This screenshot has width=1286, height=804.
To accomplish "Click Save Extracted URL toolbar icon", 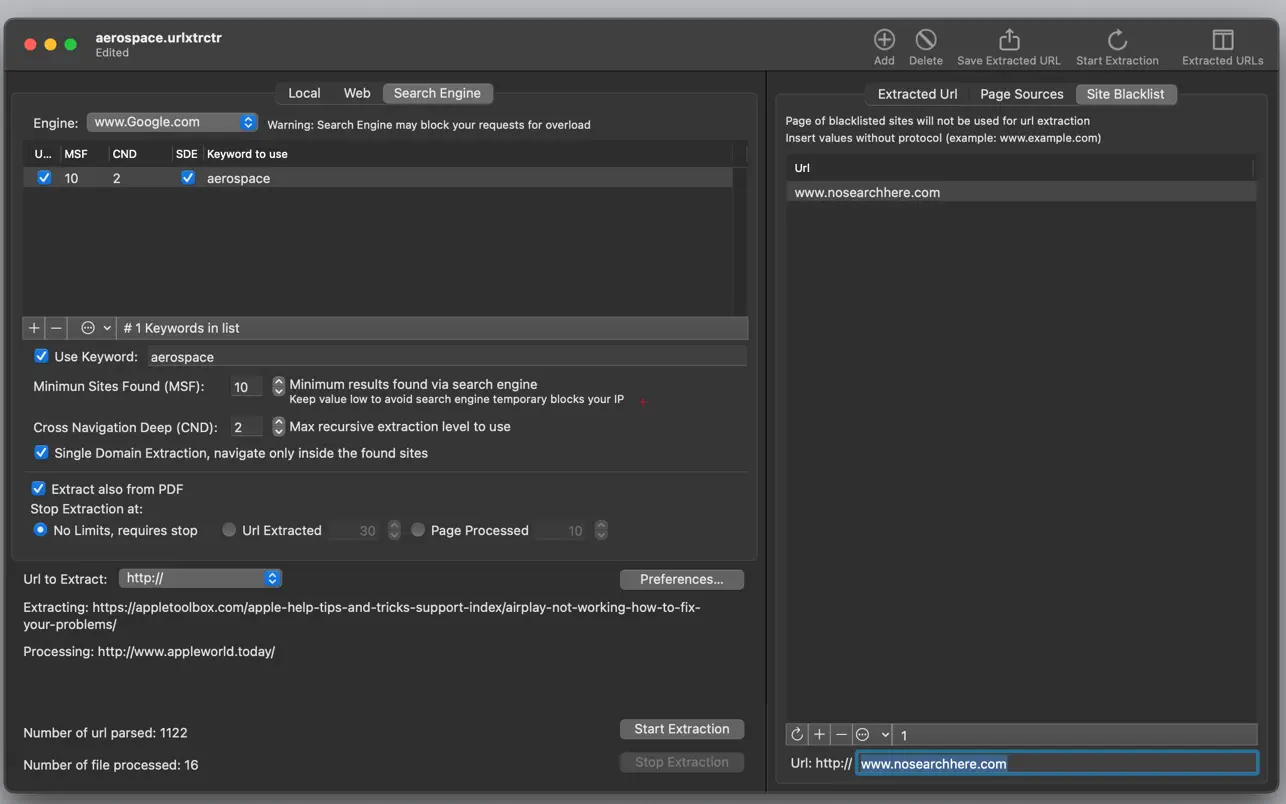I will [x=1008, y=40].
